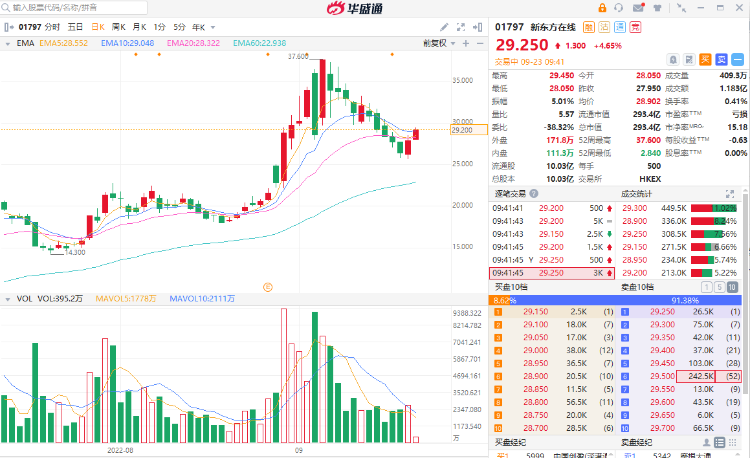Zoom out chart with minus icon
750x458 pixels.
pyautogui.click(x=480, y=44)
